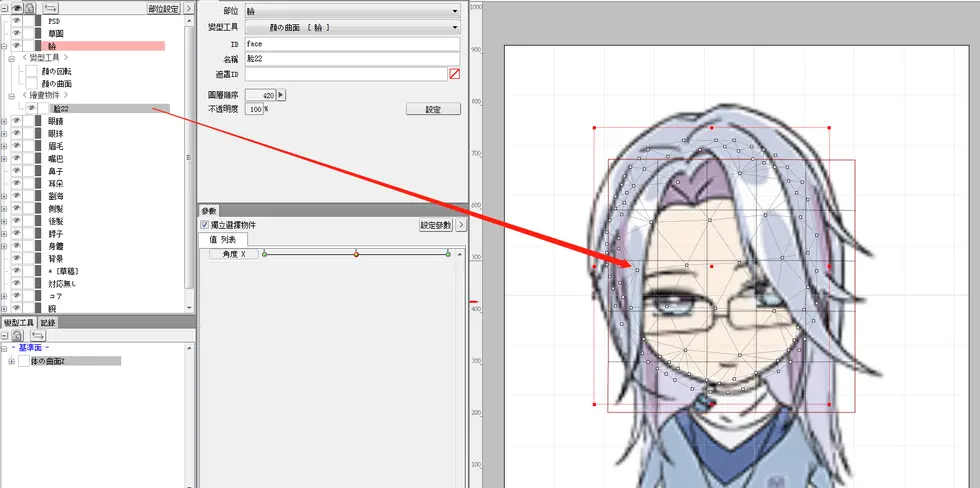This screenshot has height=488, width=980.
Task: Click the 部位設定 button
Action: pos(164,9)
